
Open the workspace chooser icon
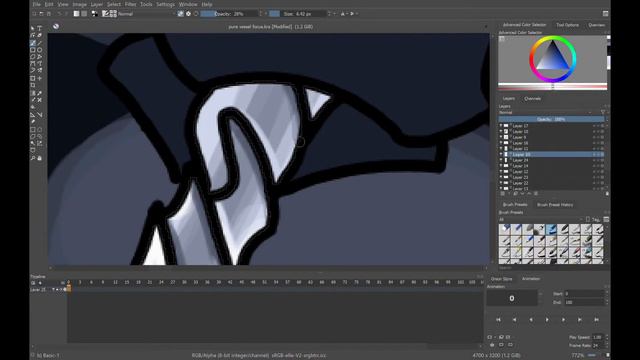605,14
